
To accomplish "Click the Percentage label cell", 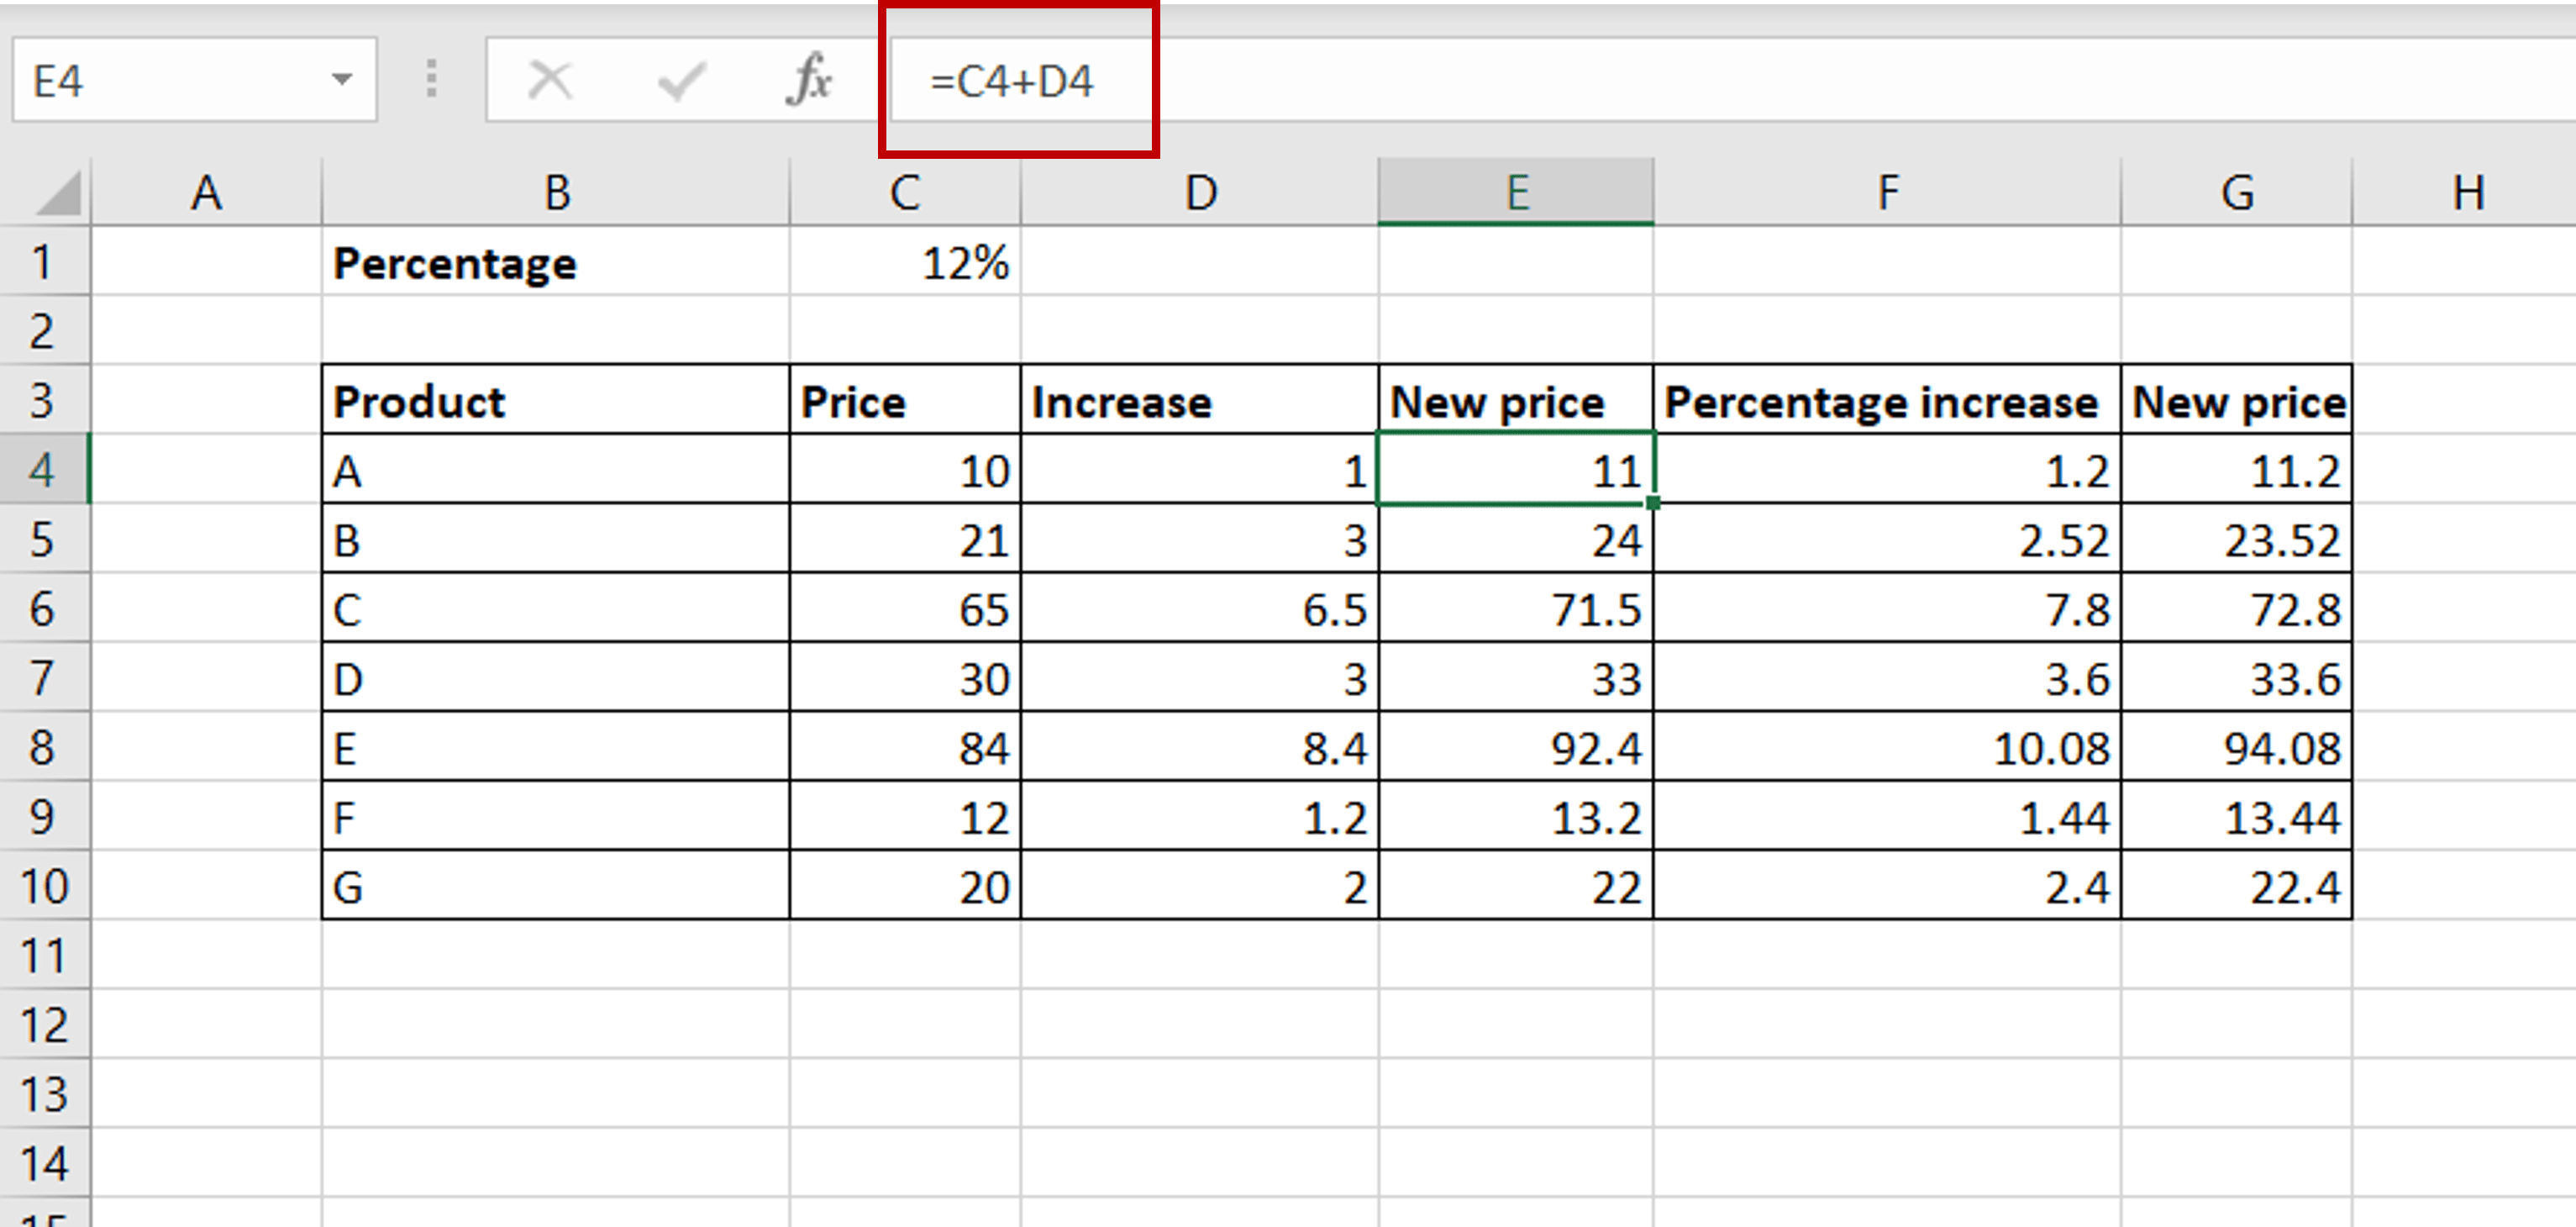I will (x=455, y=263).
